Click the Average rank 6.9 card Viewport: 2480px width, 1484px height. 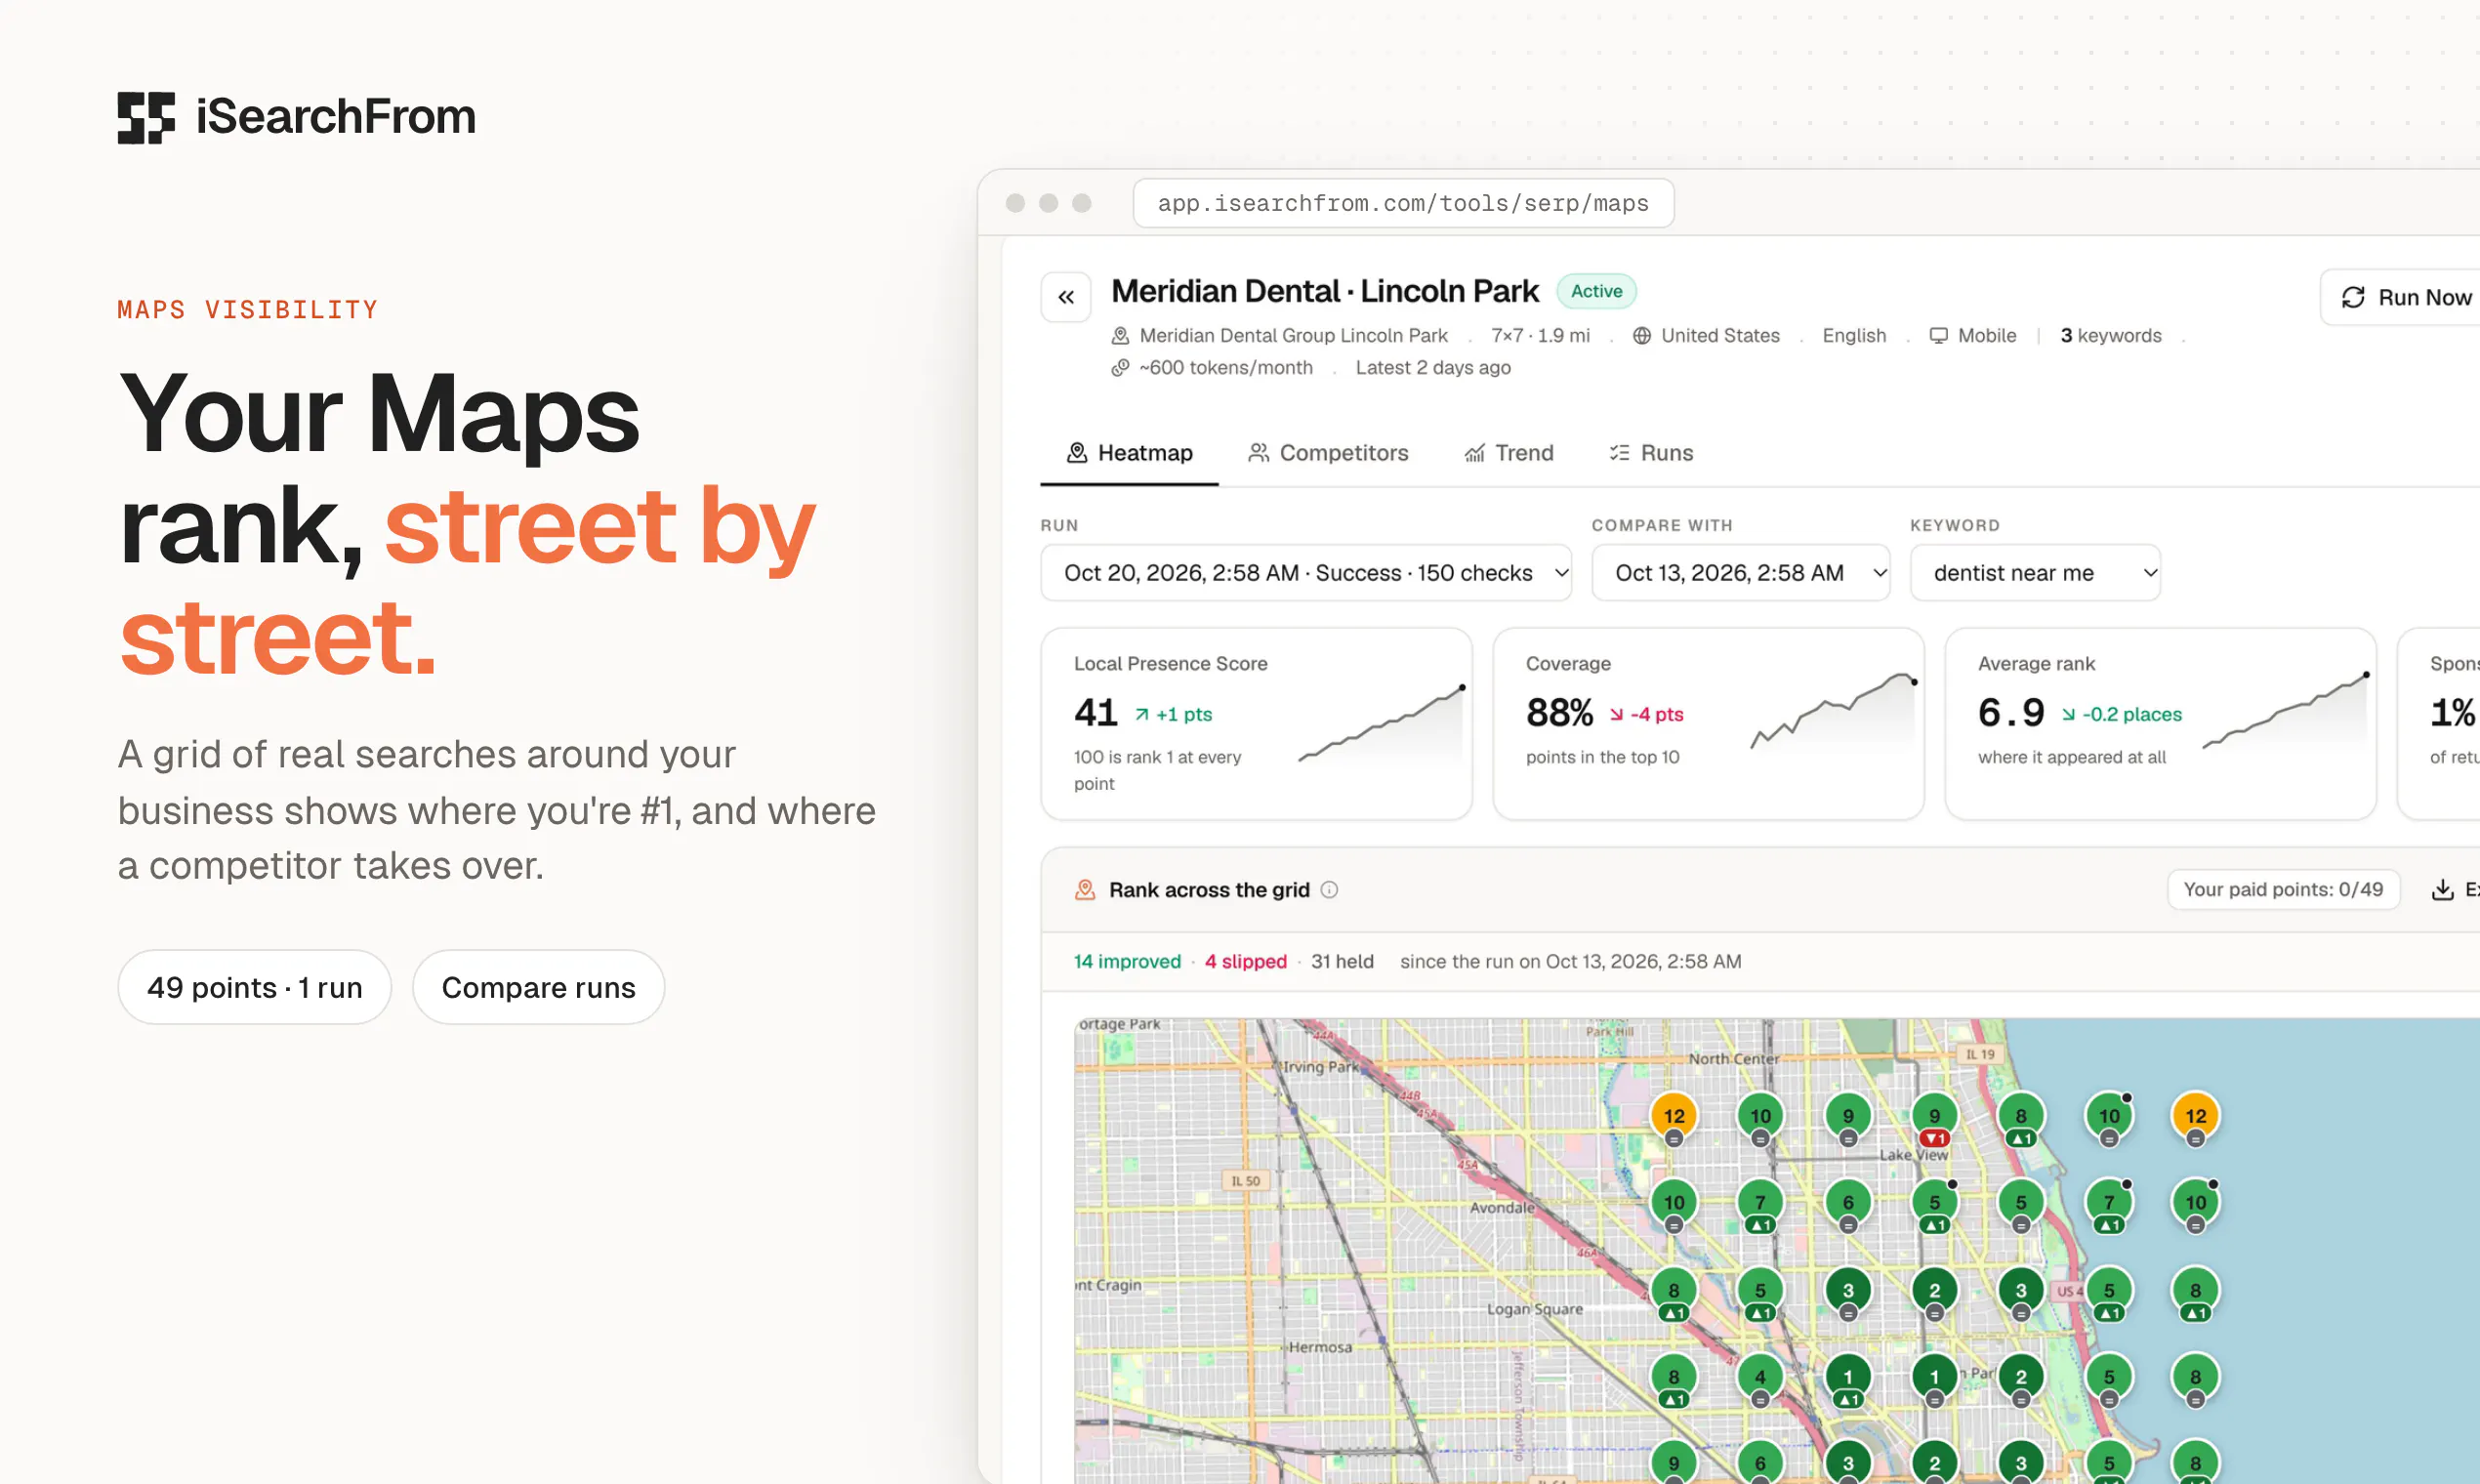(2160, 724)
